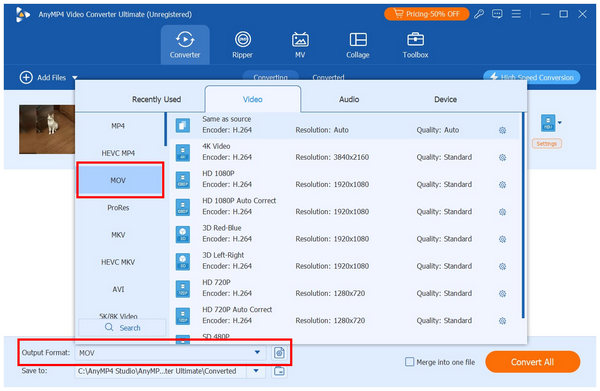
Task: Click the Same as source format icon
Action: tap(183, 125)
